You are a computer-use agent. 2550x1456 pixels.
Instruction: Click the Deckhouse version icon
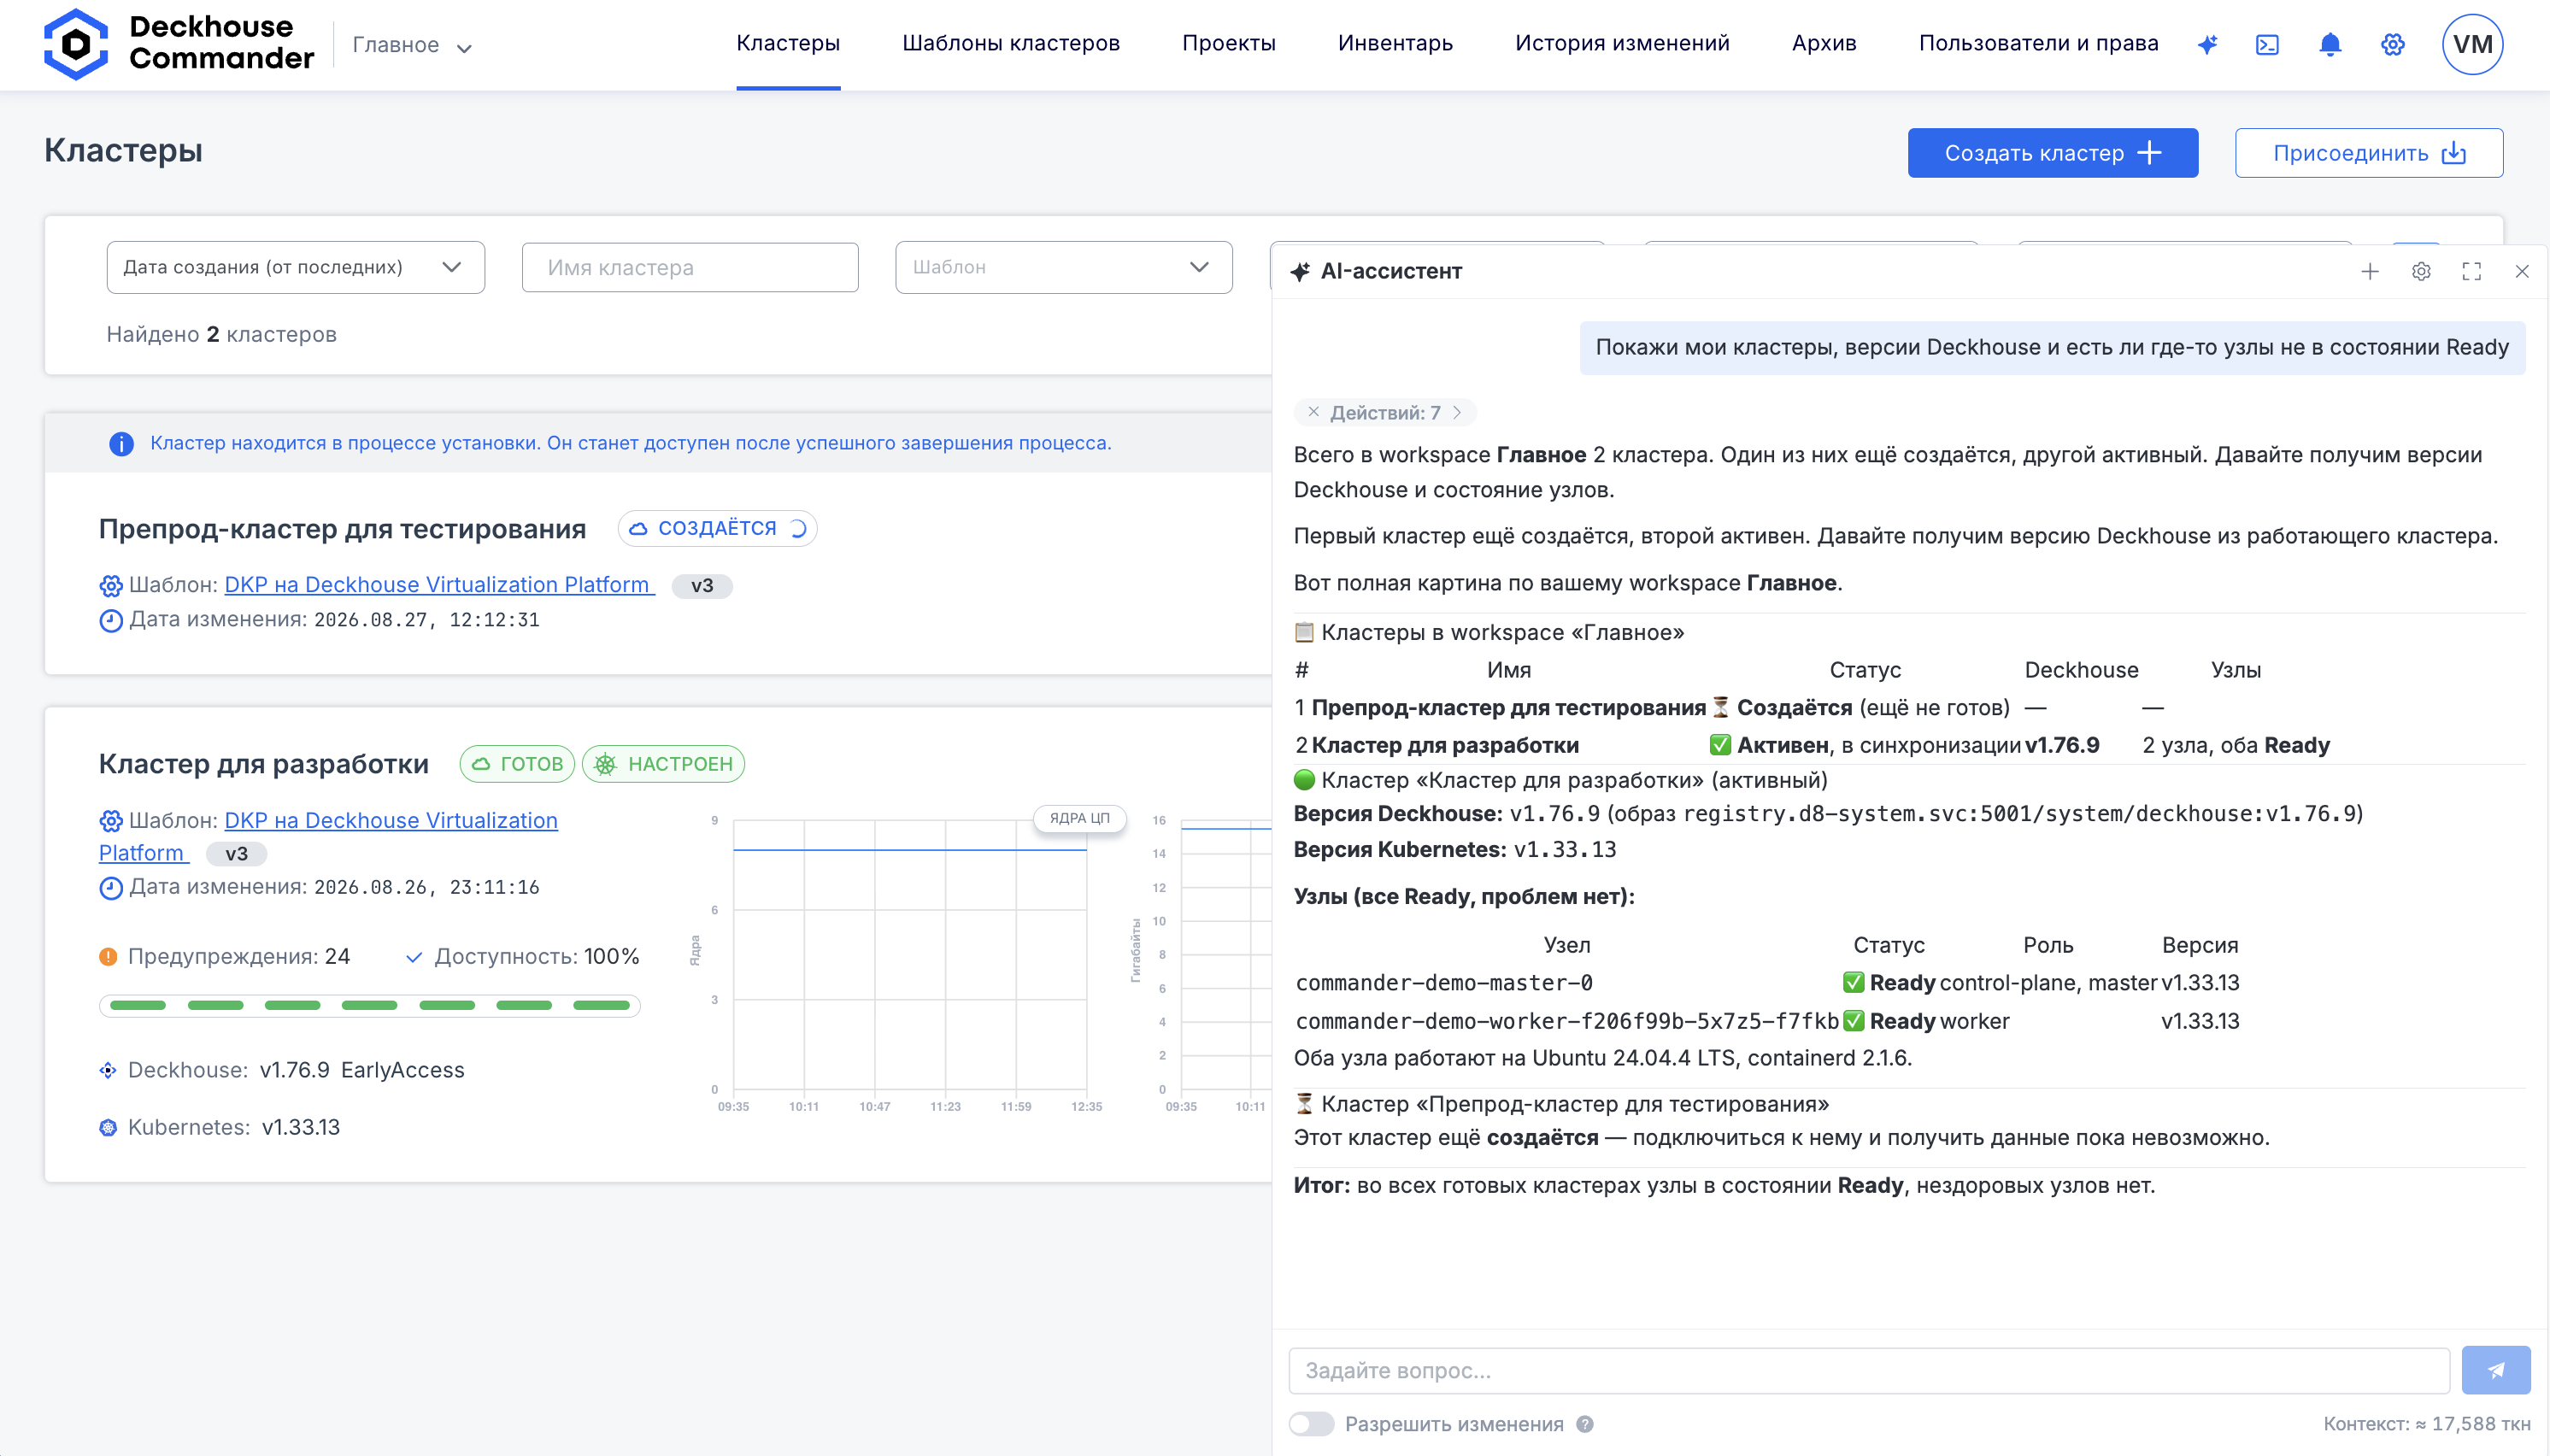tap(108, 1070)
